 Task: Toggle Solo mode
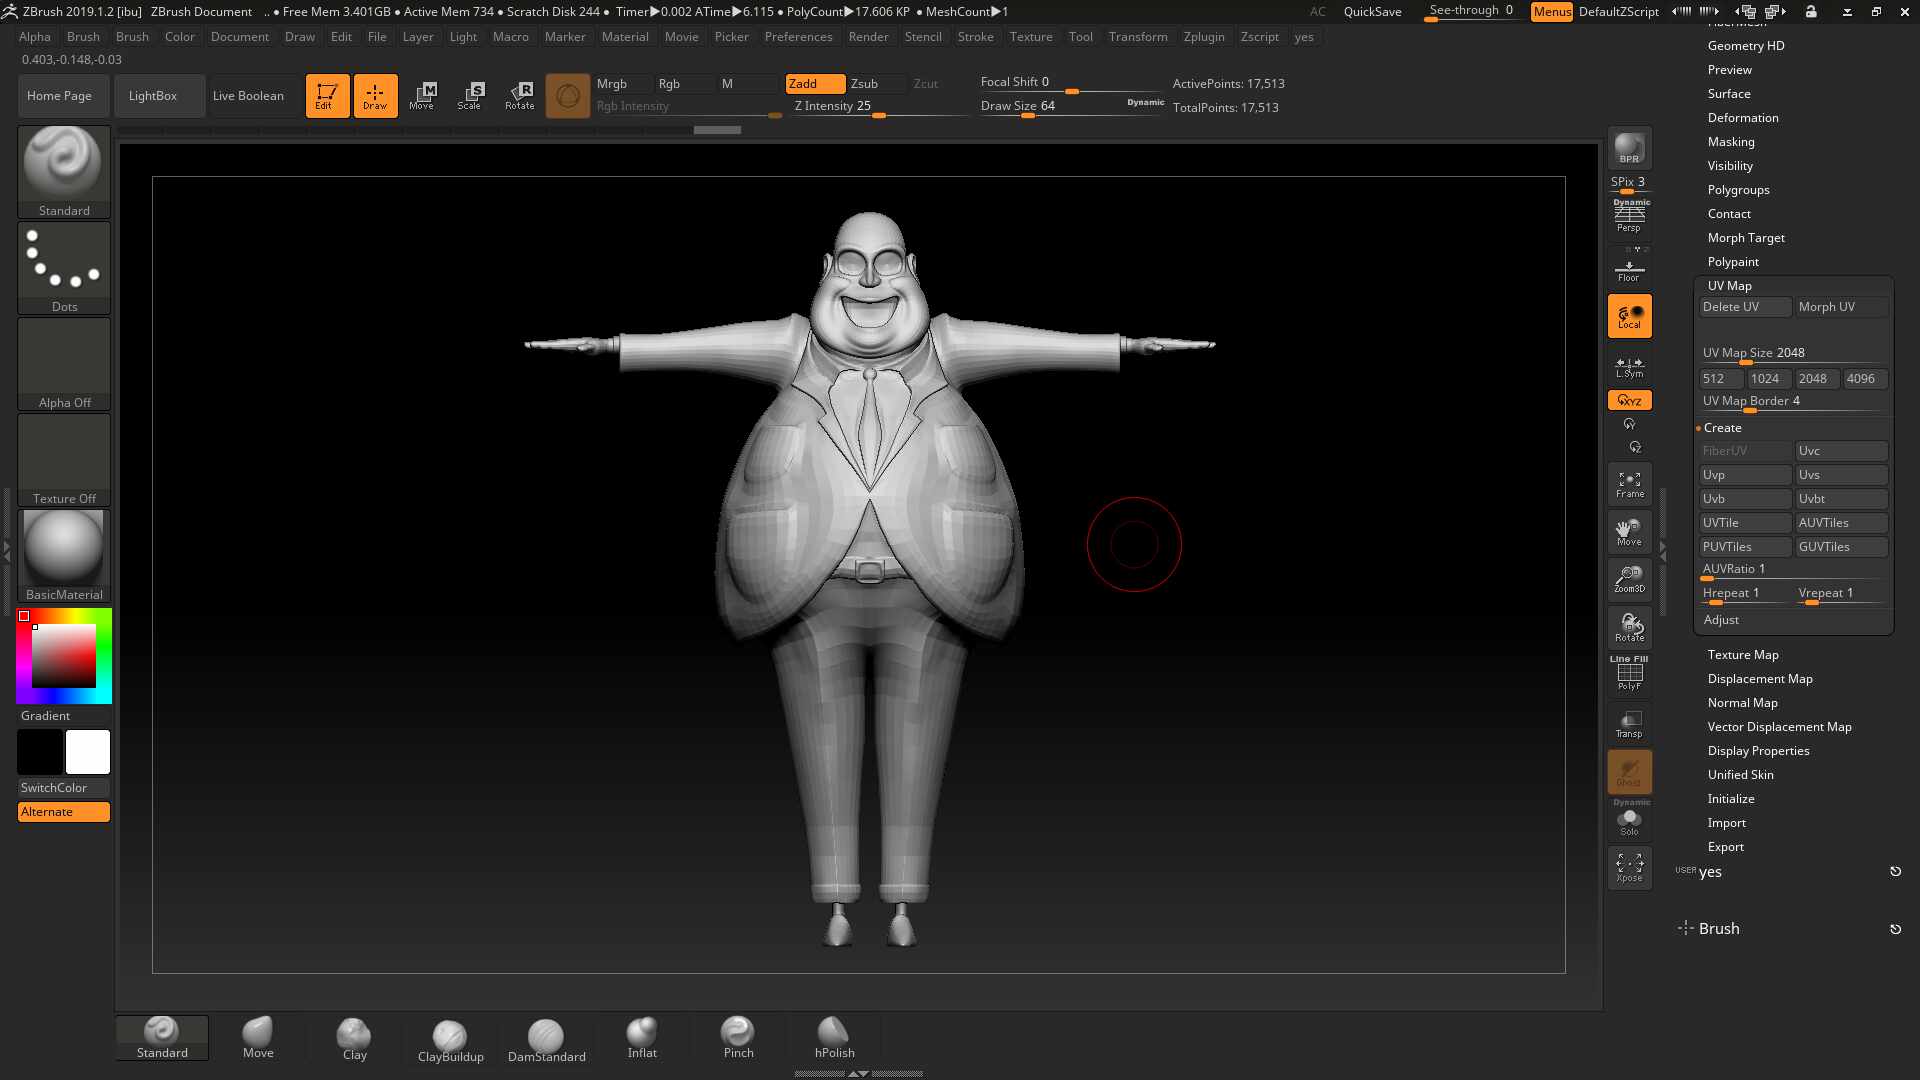[1629, 820]
